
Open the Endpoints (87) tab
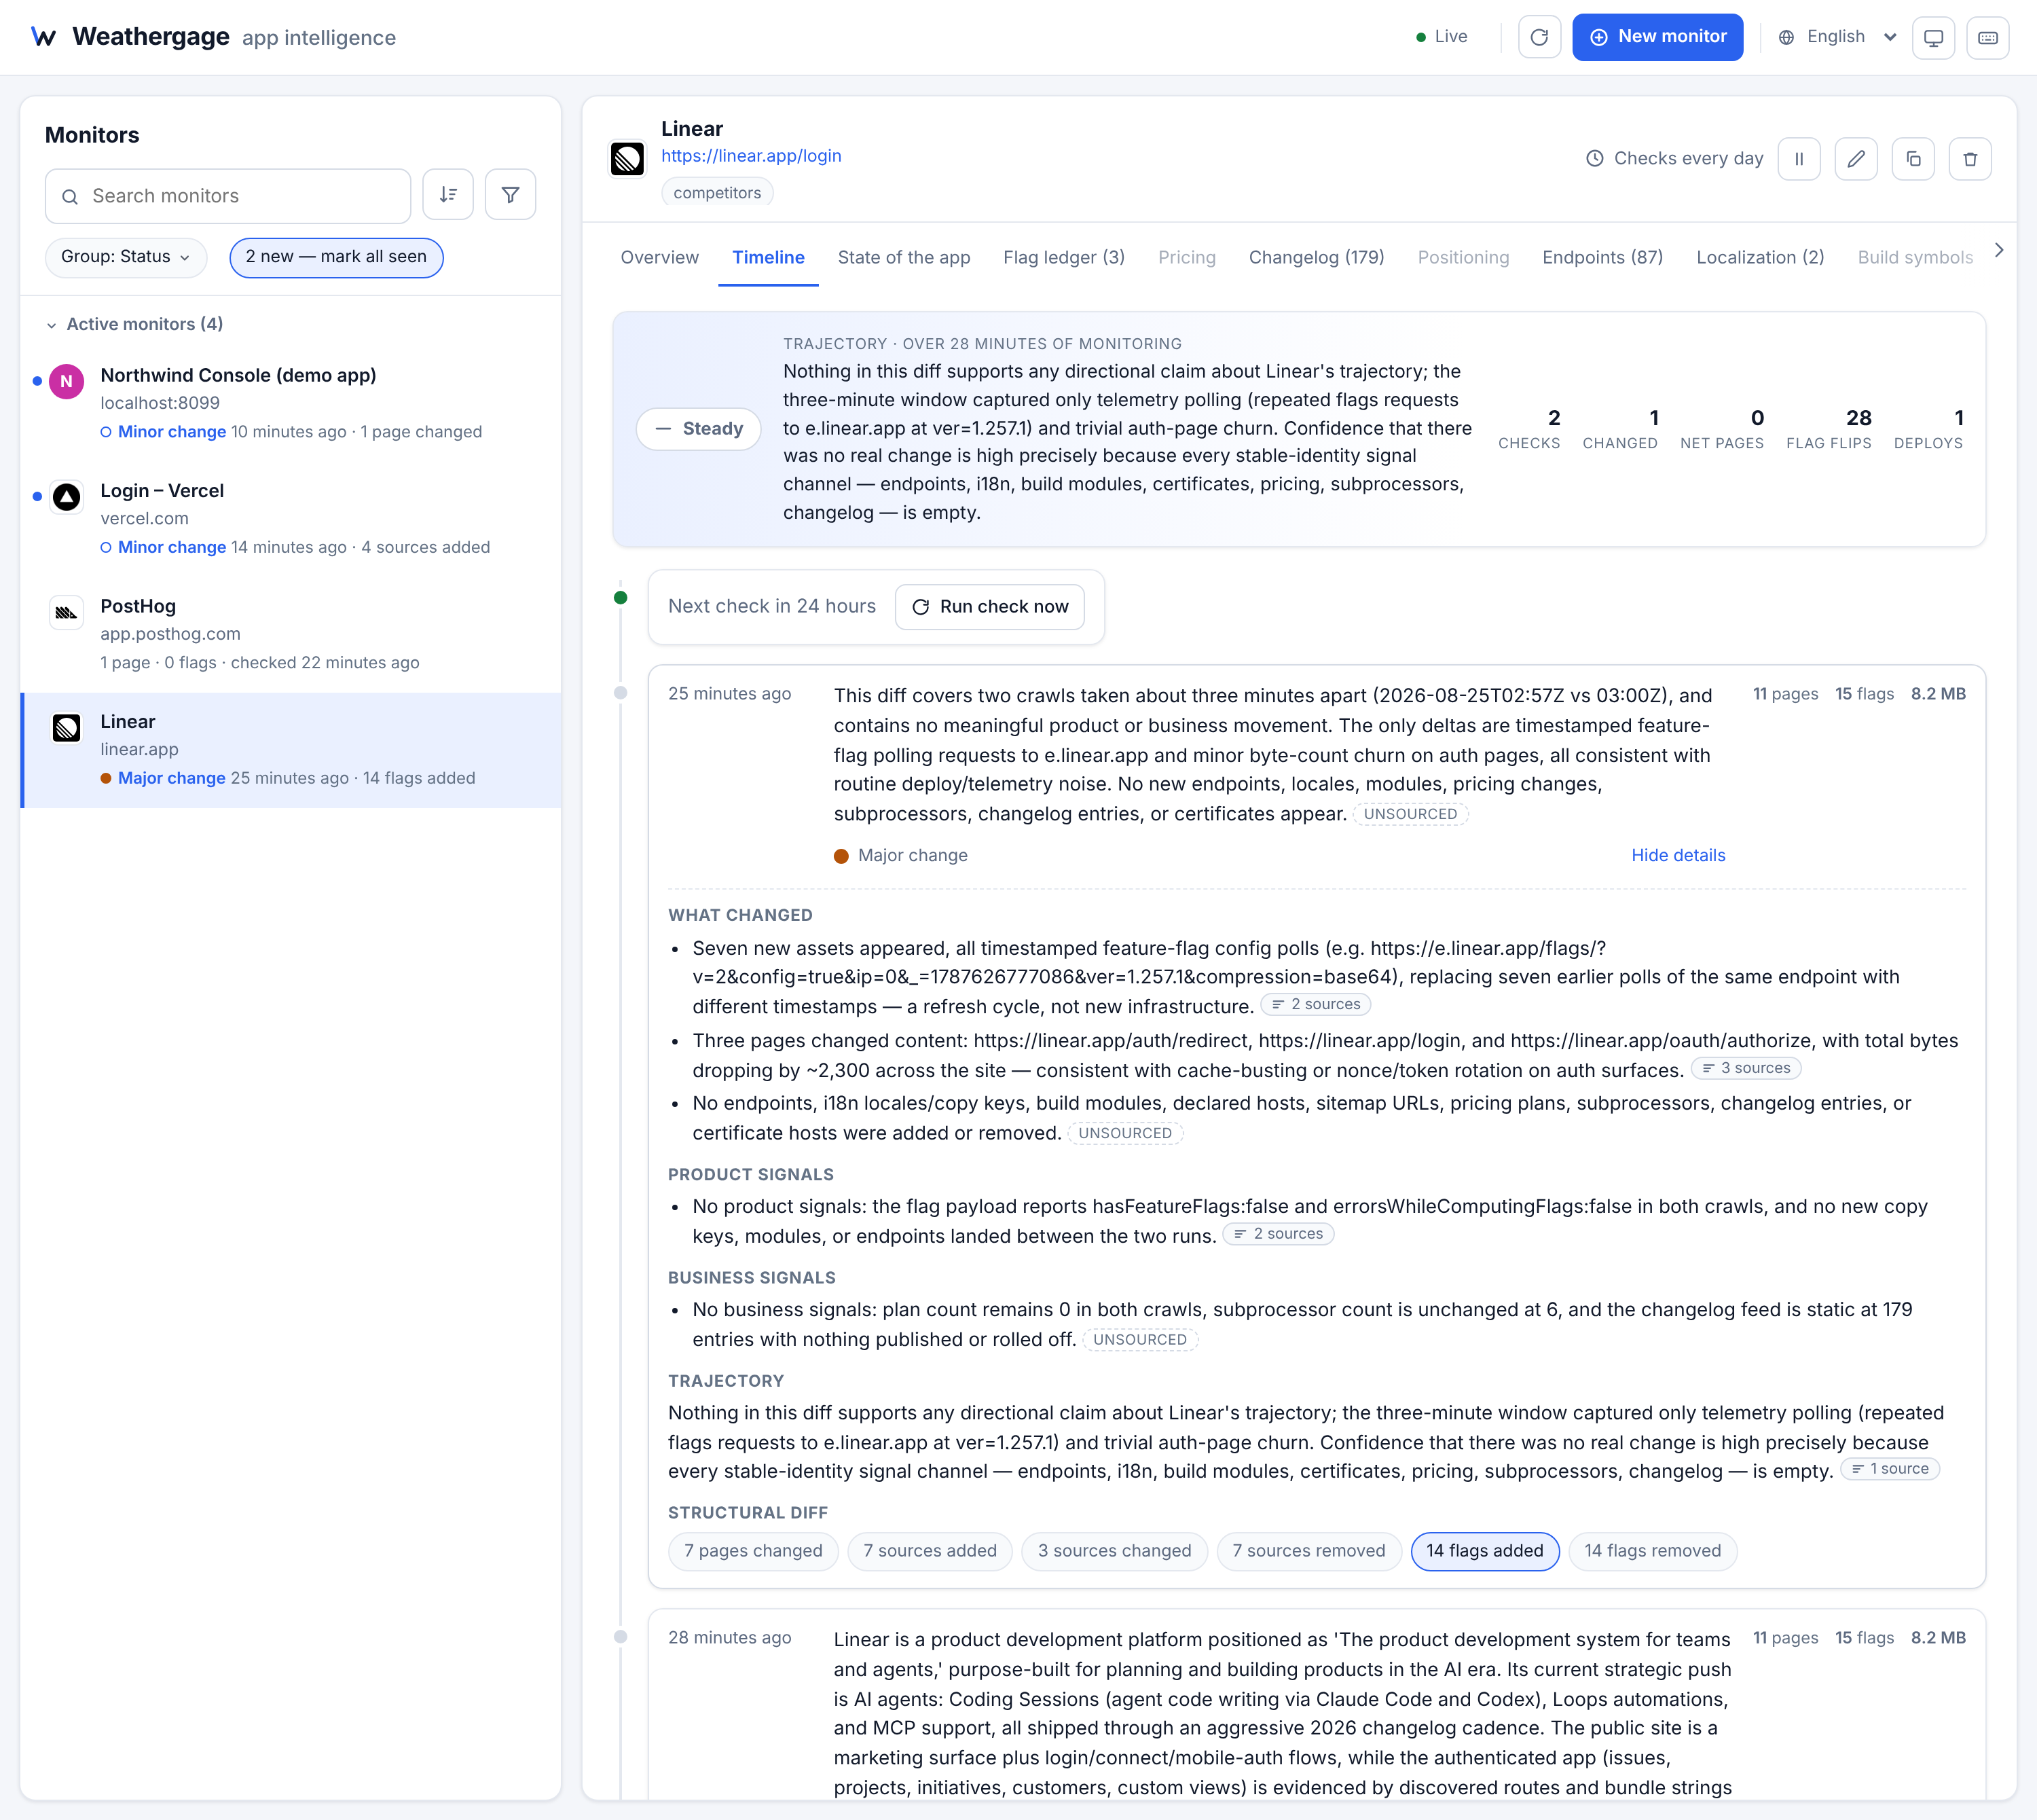[1602, 257]
